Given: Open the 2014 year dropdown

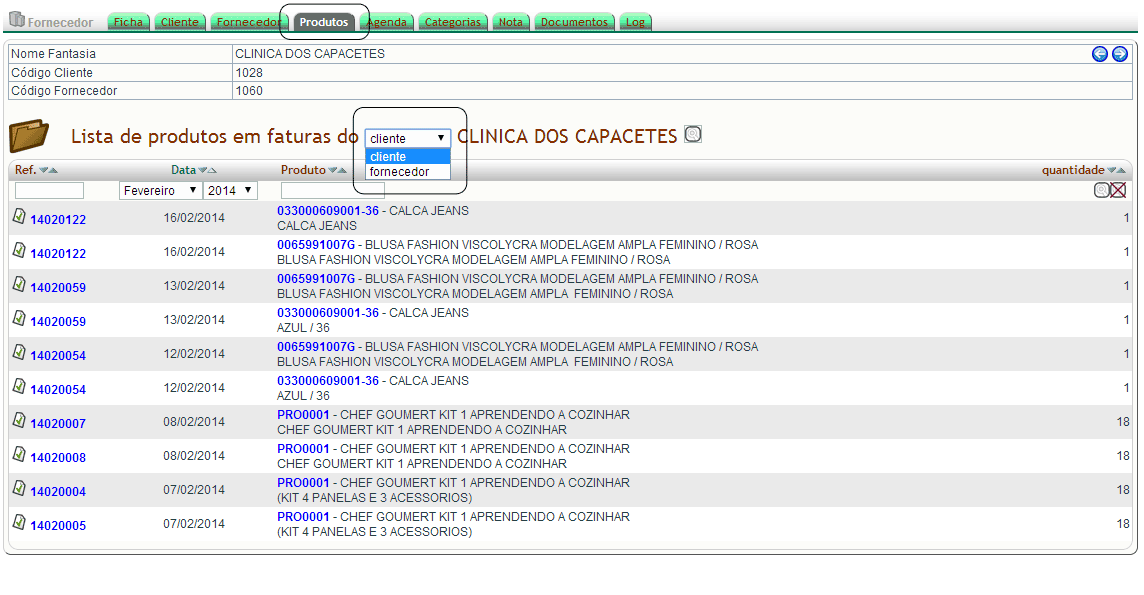Looking at the screenshot, I should tap(230, 190).
